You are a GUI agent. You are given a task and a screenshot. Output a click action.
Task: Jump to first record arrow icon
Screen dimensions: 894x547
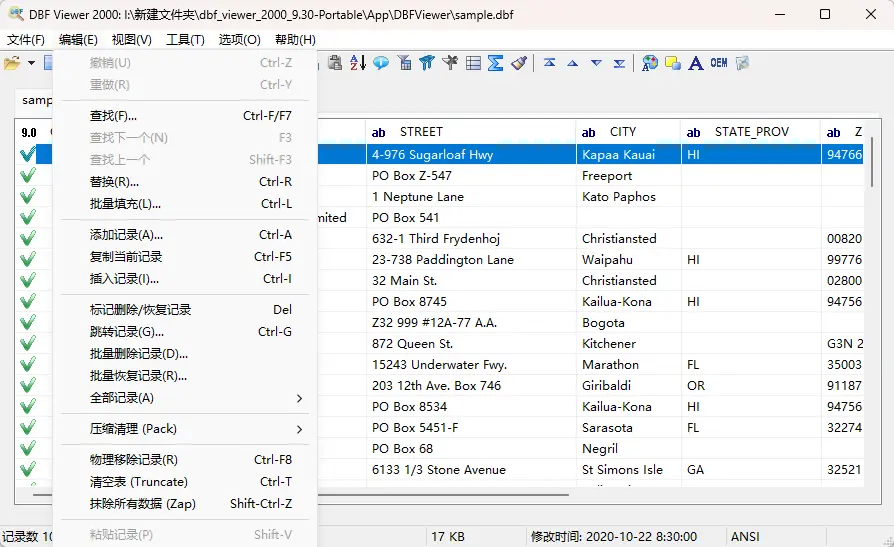click(550, 63)
